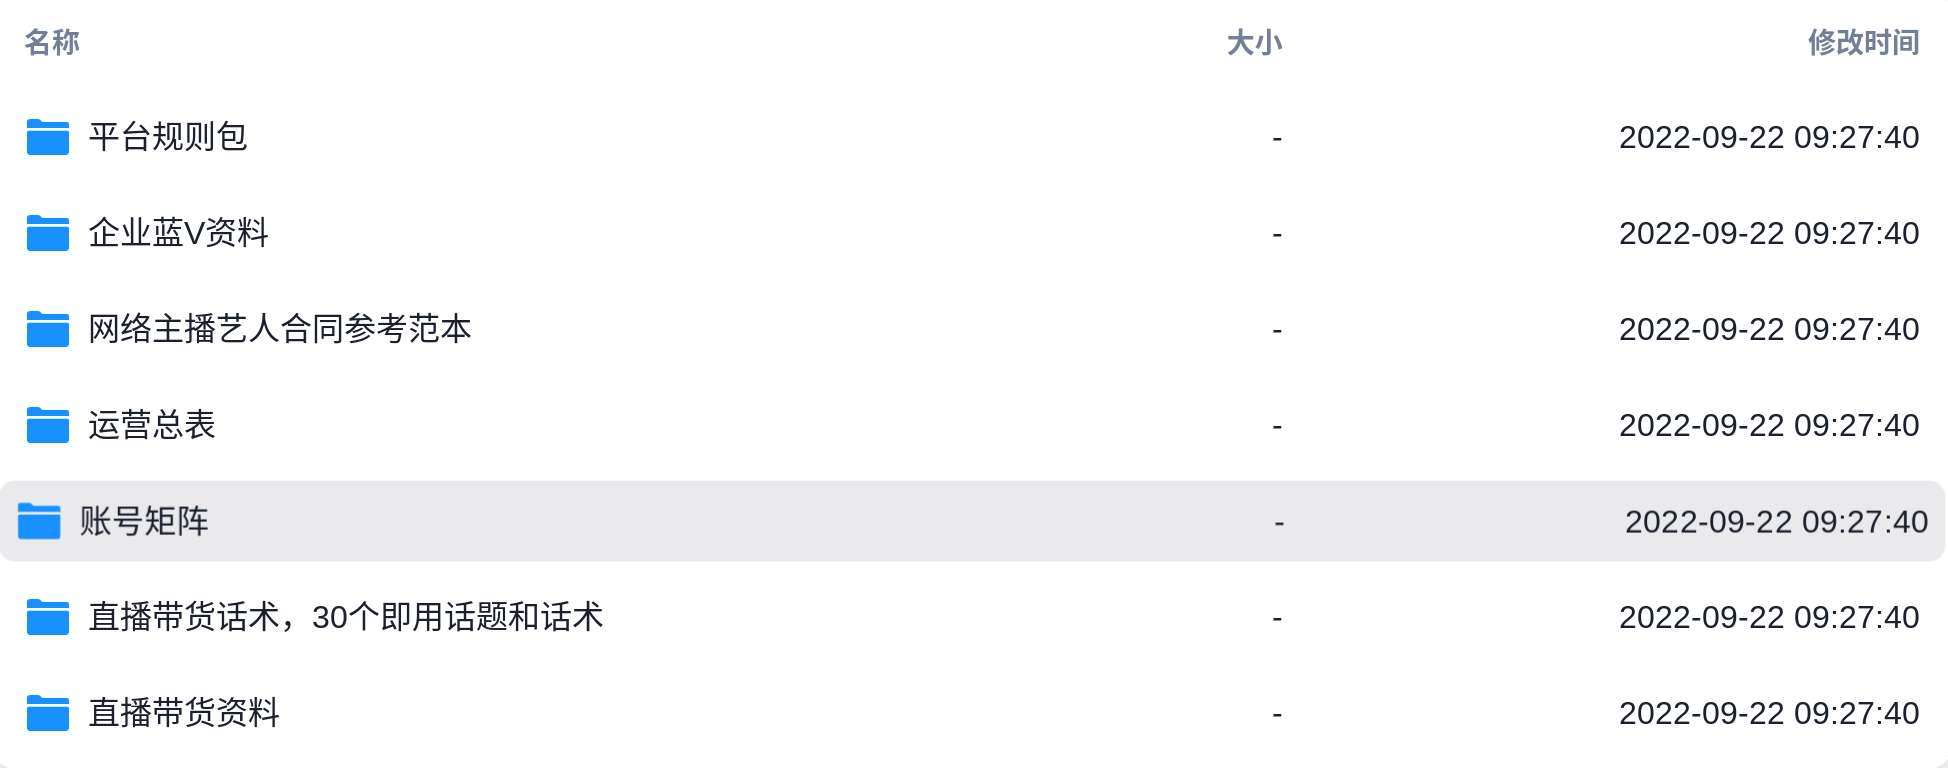Click the folder icon for 平台规则包

coord(48,137)
